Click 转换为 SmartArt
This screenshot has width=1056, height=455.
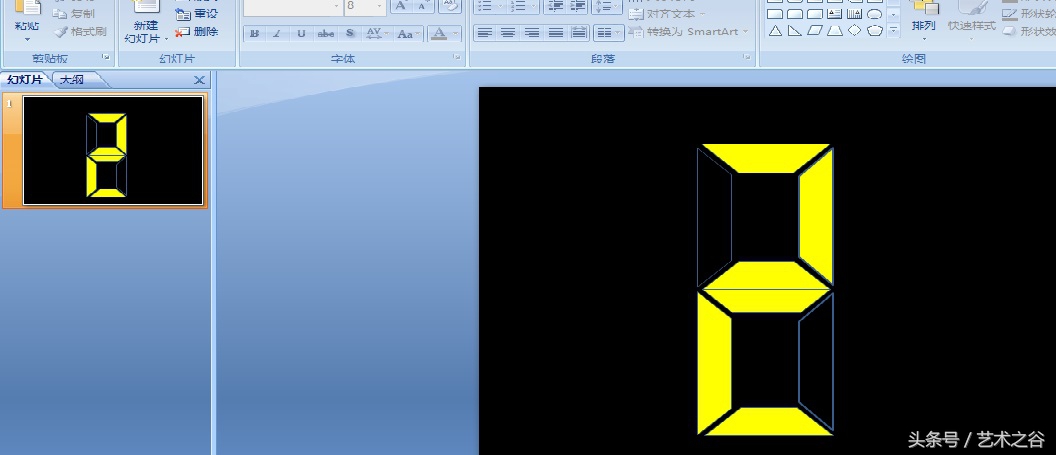click(x=688, y=32)
